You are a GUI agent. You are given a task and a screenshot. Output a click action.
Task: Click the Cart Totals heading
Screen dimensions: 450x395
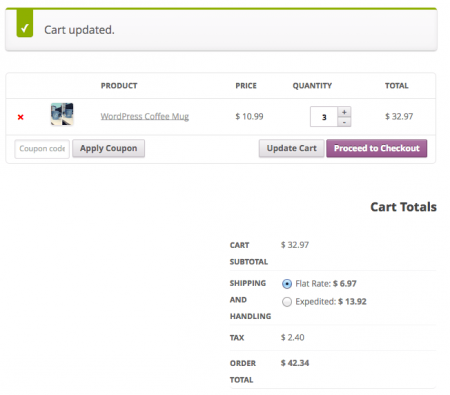point(403,207)
